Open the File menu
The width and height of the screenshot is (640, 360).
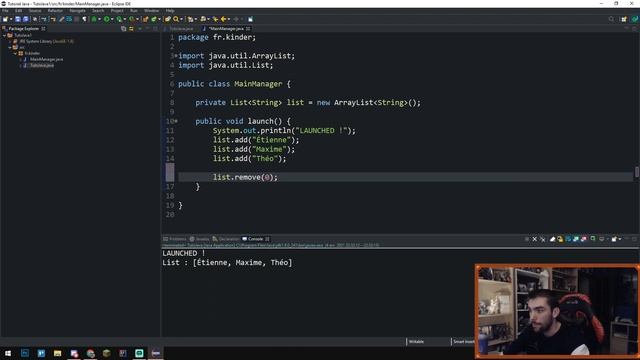click(x=5, y=11)
